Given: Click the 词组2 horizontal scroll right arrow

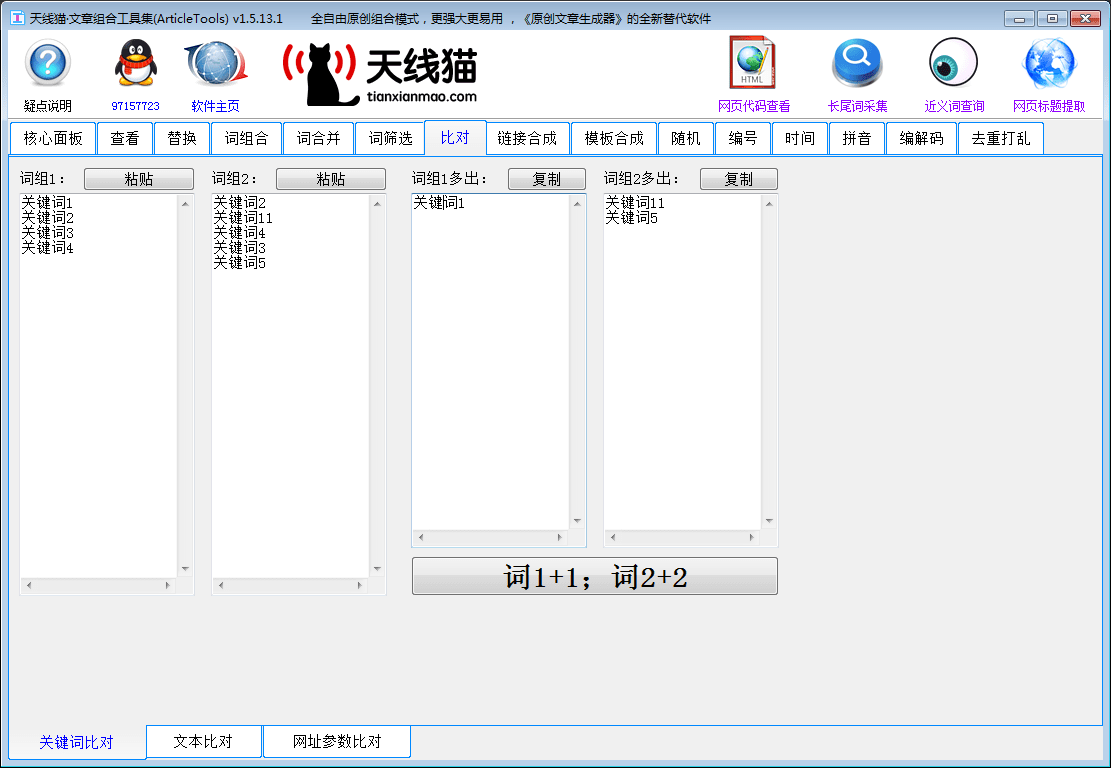Looking at the screenshot, I should click(x=360, y=585).
